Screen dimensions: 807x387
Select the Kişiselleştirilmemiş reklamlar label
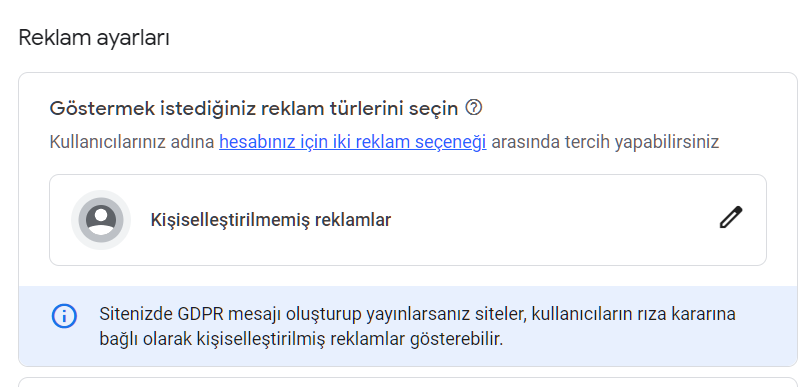click(x=271, y=220)
